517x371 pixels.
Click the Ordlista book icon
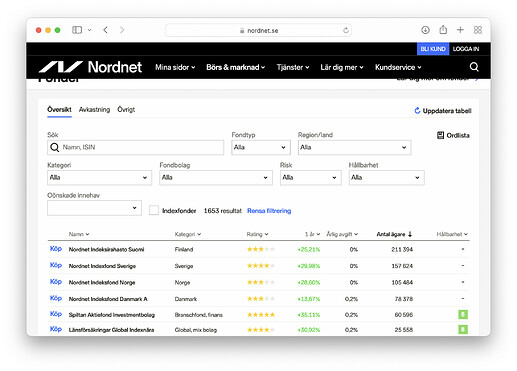coord(440,135)
